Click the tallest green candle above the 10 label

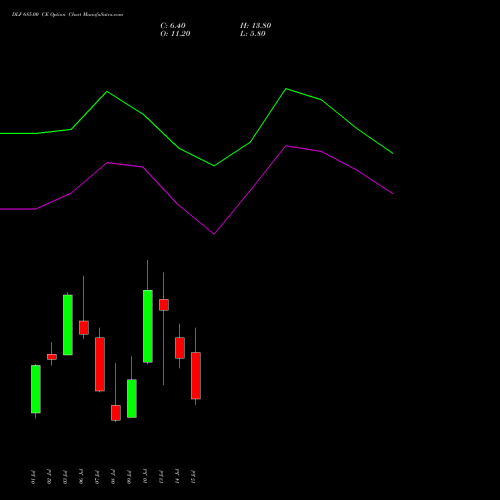(148, 326)
